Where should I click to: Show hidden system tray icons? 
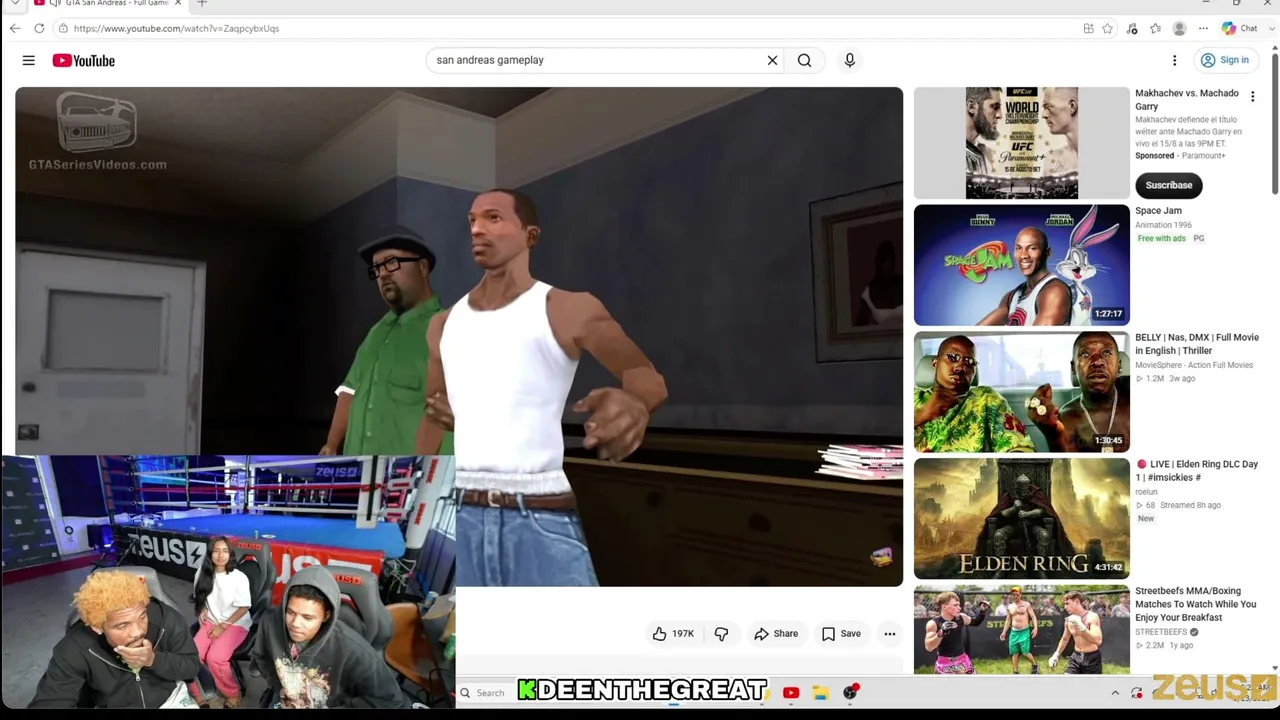[x=1115, y=692]
